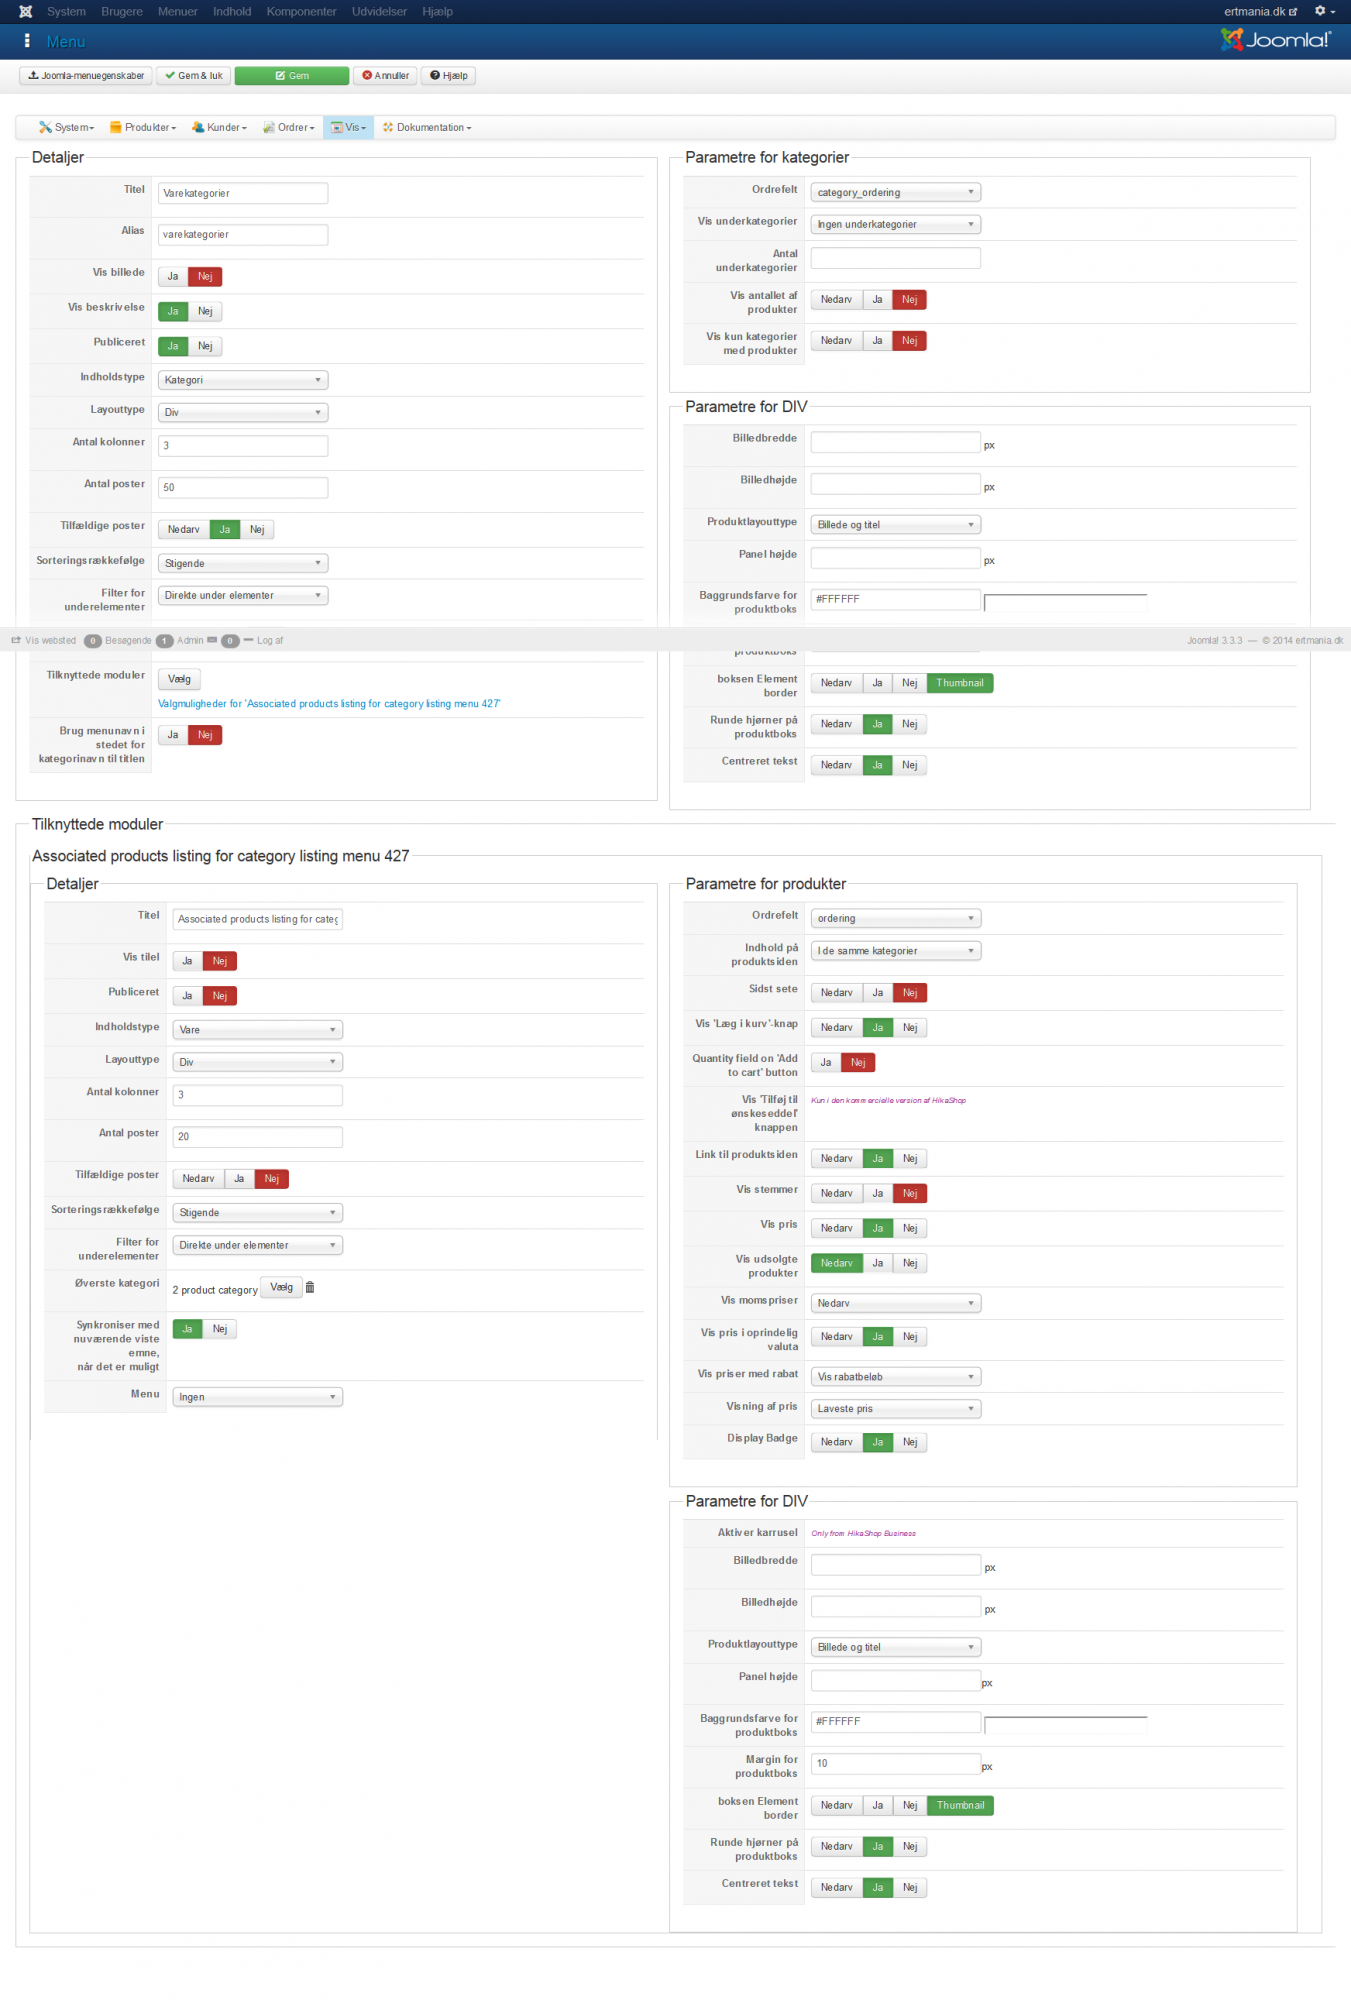
Task: Open the Indhold menu in the top bar
Action: click(x=232, y=12)
